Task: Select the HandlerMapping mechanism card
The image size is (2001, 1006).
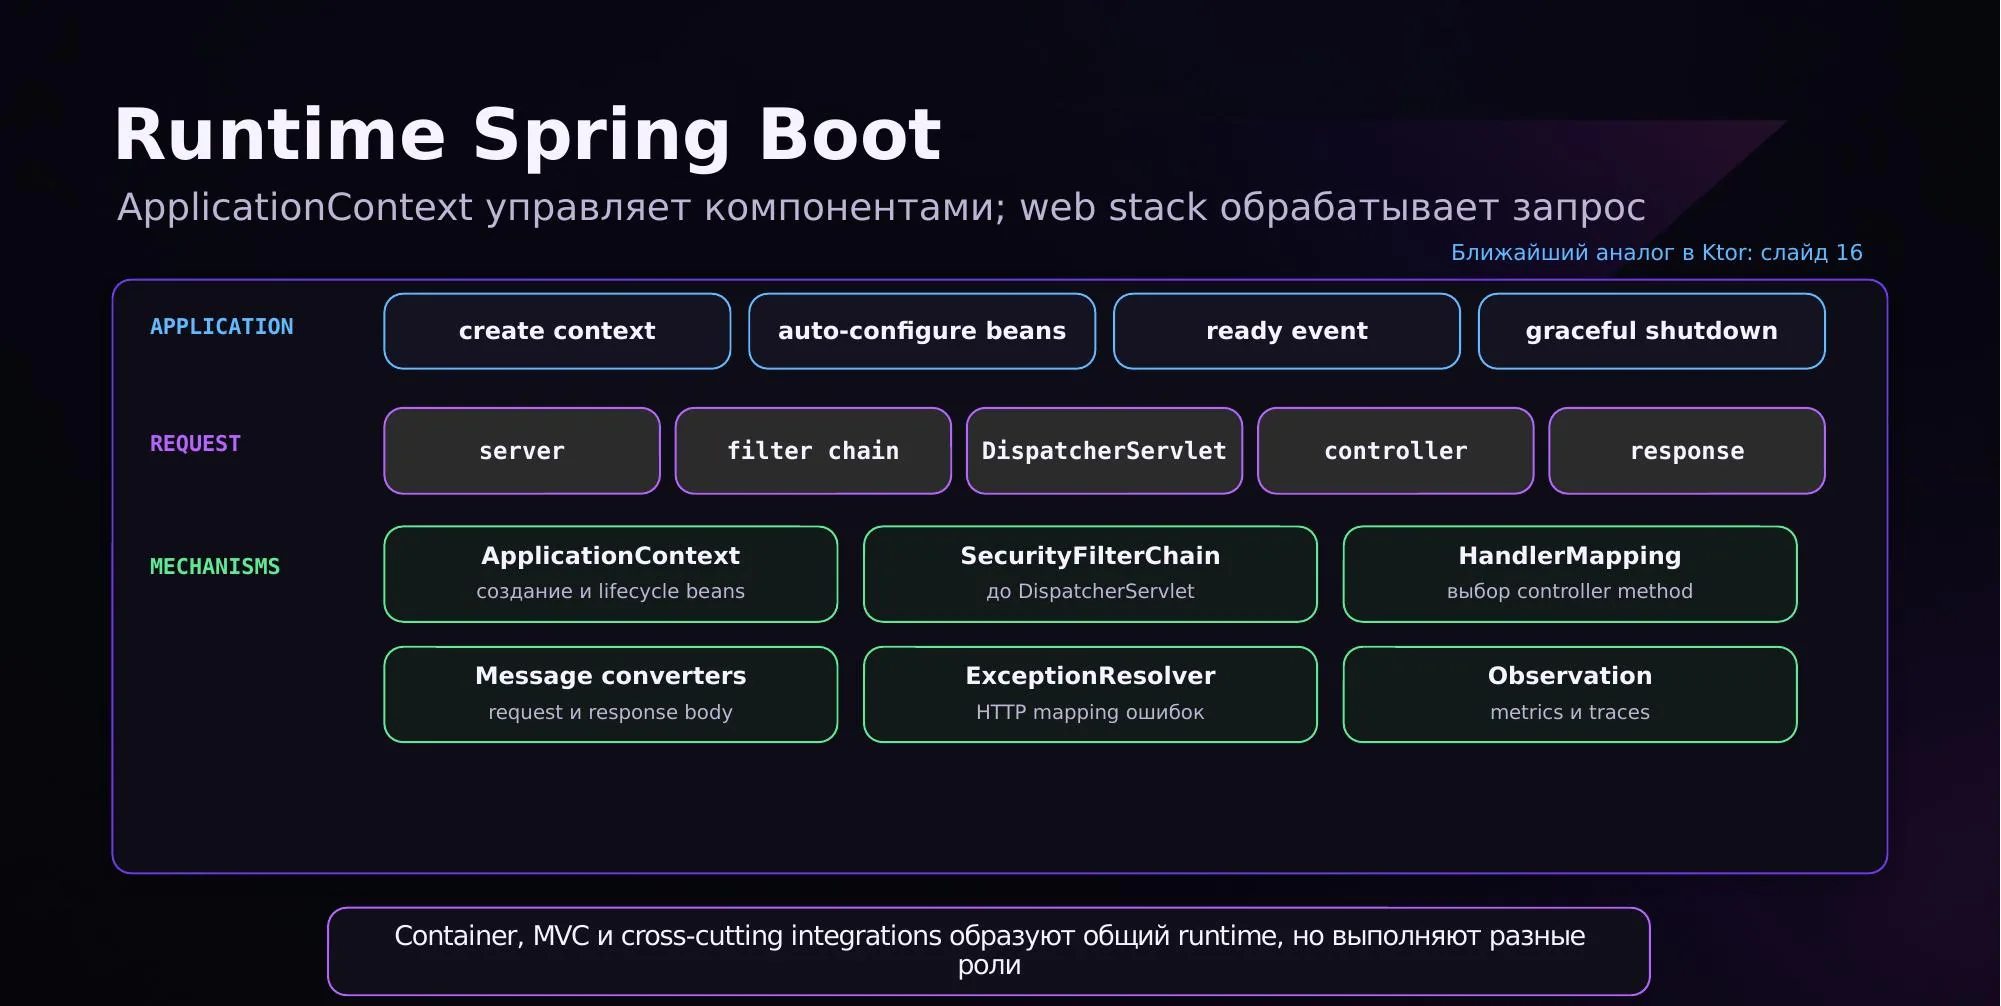Action: [x=1570, y=574]
